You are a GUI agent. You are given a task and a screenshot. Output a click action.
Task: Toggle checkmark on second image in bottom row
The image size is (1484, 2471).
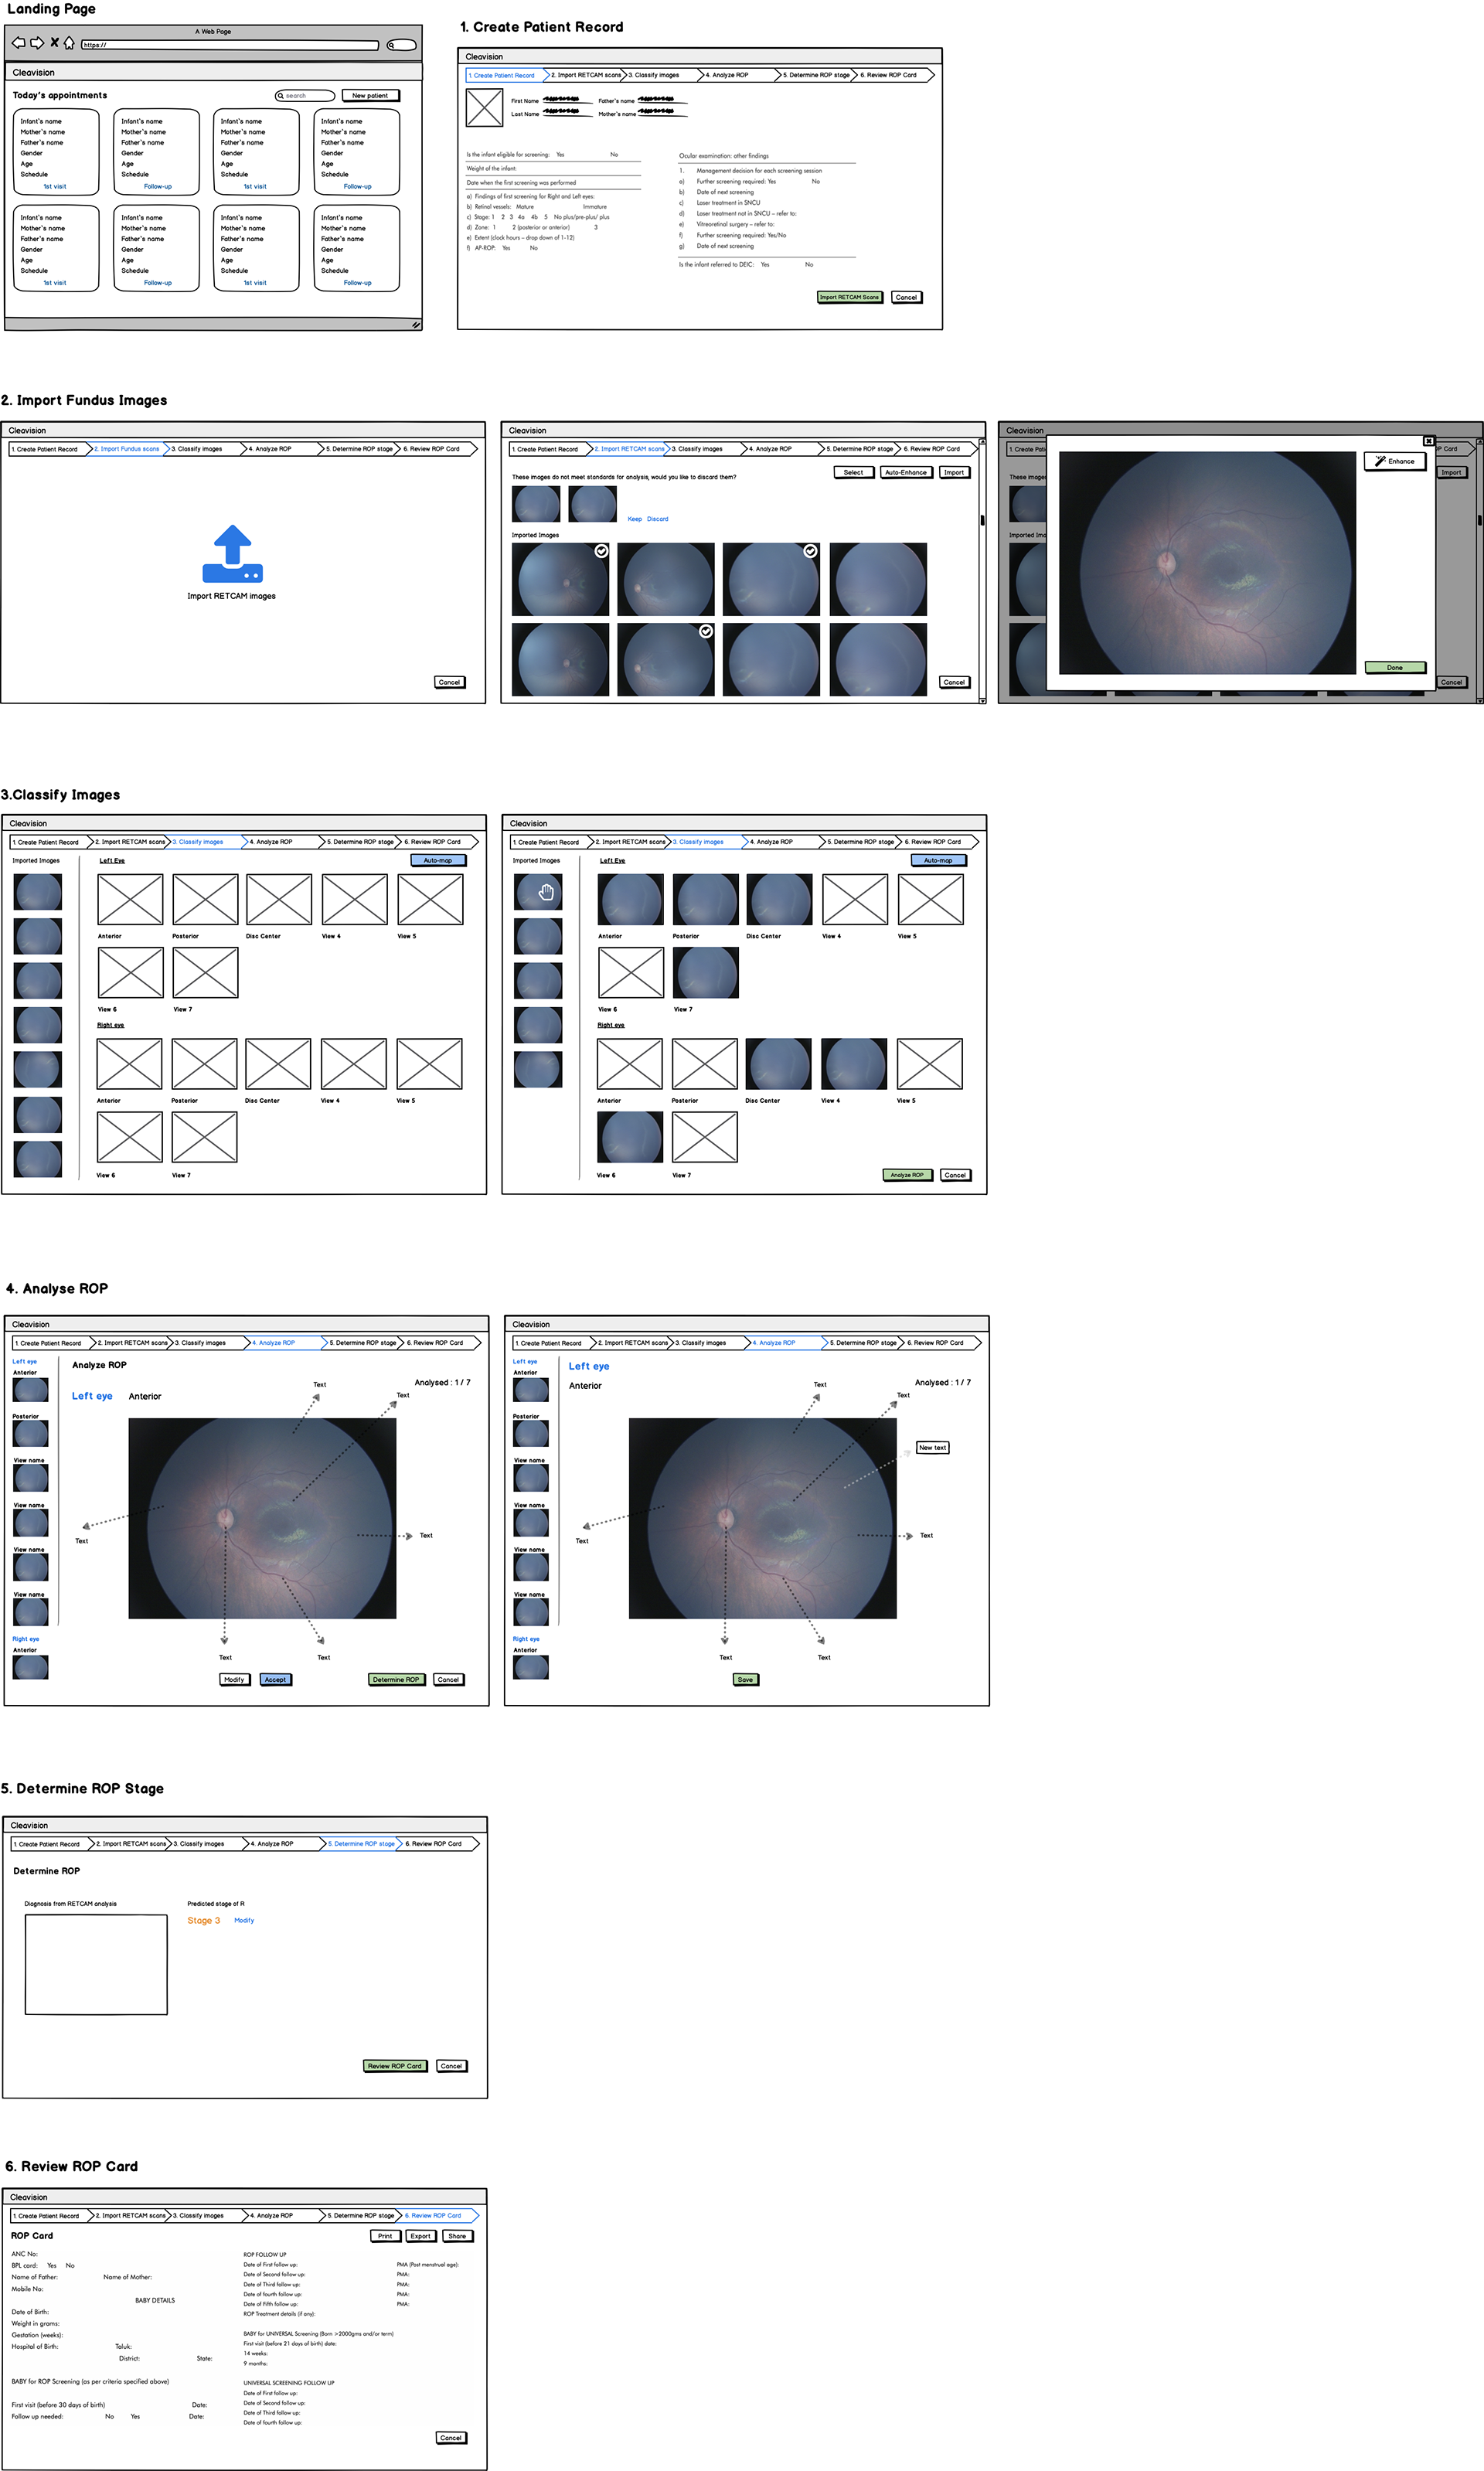(706, 631)
